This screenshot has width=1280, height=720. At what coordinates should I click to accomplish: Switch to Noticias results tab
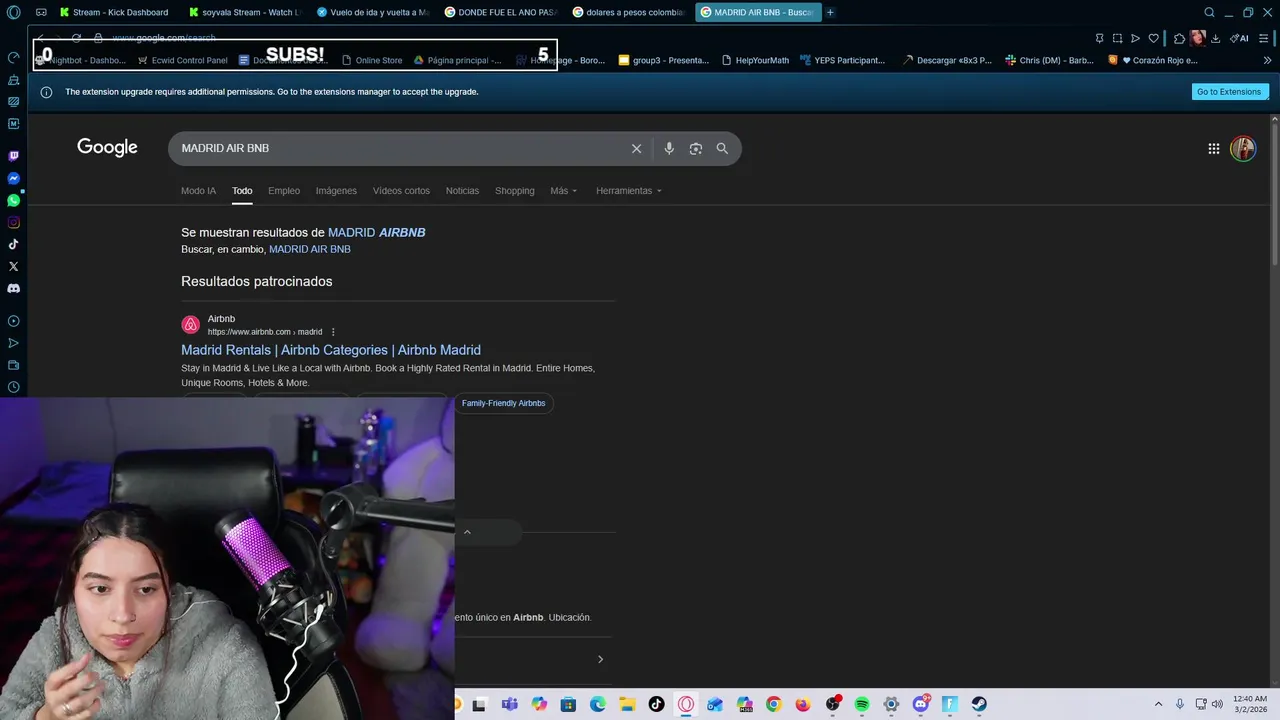[462, 191]
